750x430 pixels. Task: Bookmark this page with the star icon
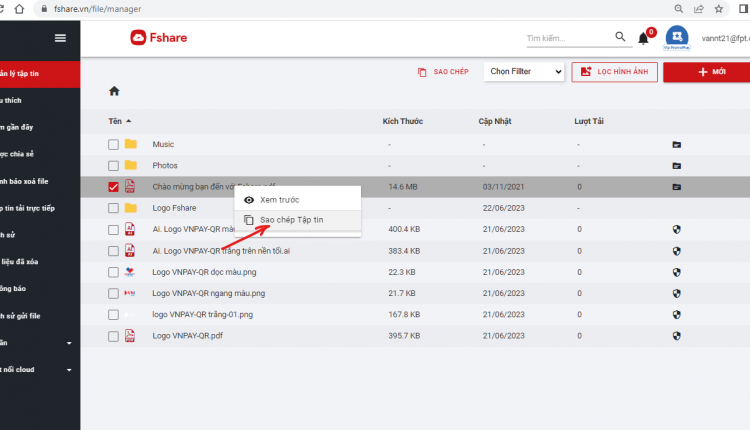pos(719,9)
